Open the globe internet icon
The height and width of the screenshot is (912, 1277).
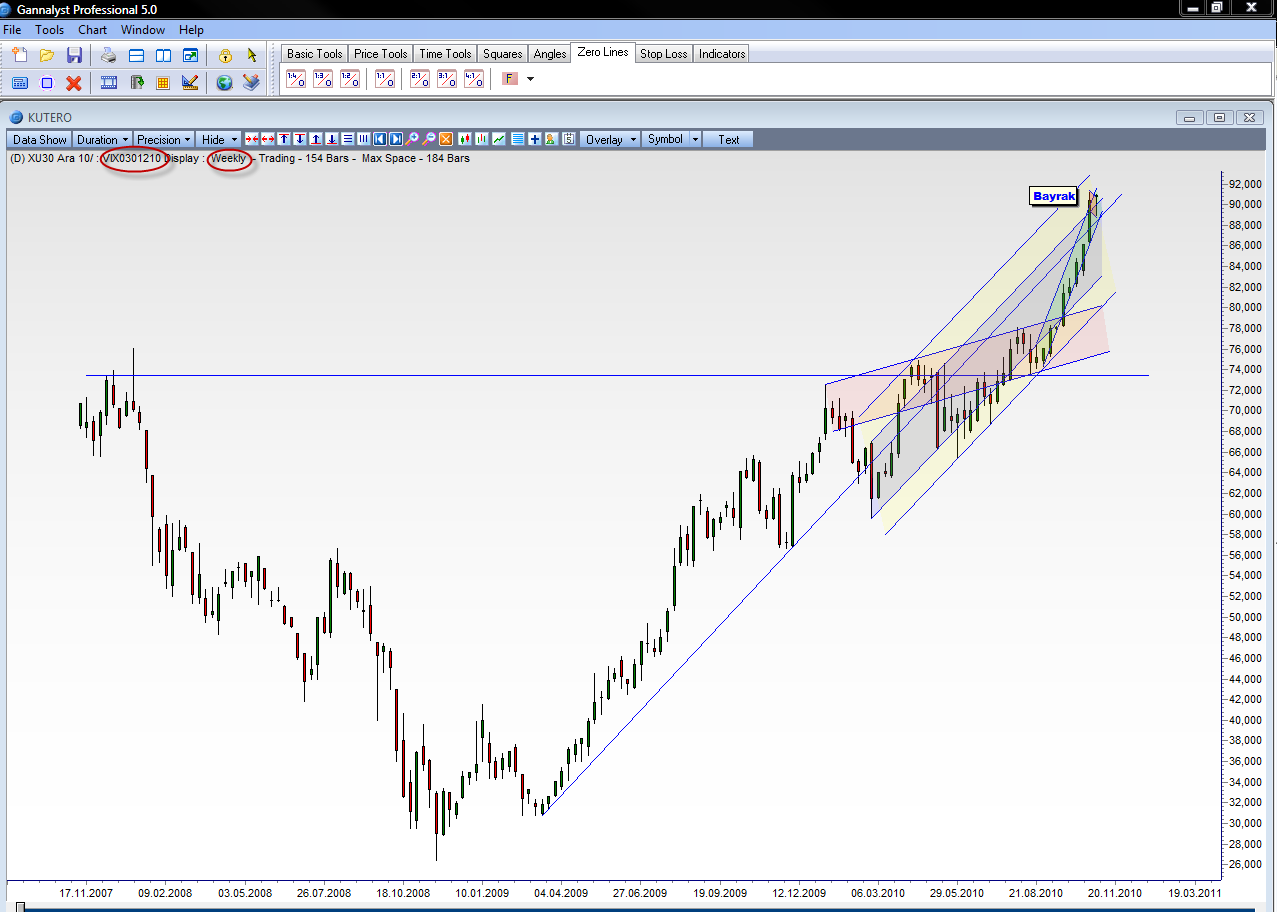225,82
